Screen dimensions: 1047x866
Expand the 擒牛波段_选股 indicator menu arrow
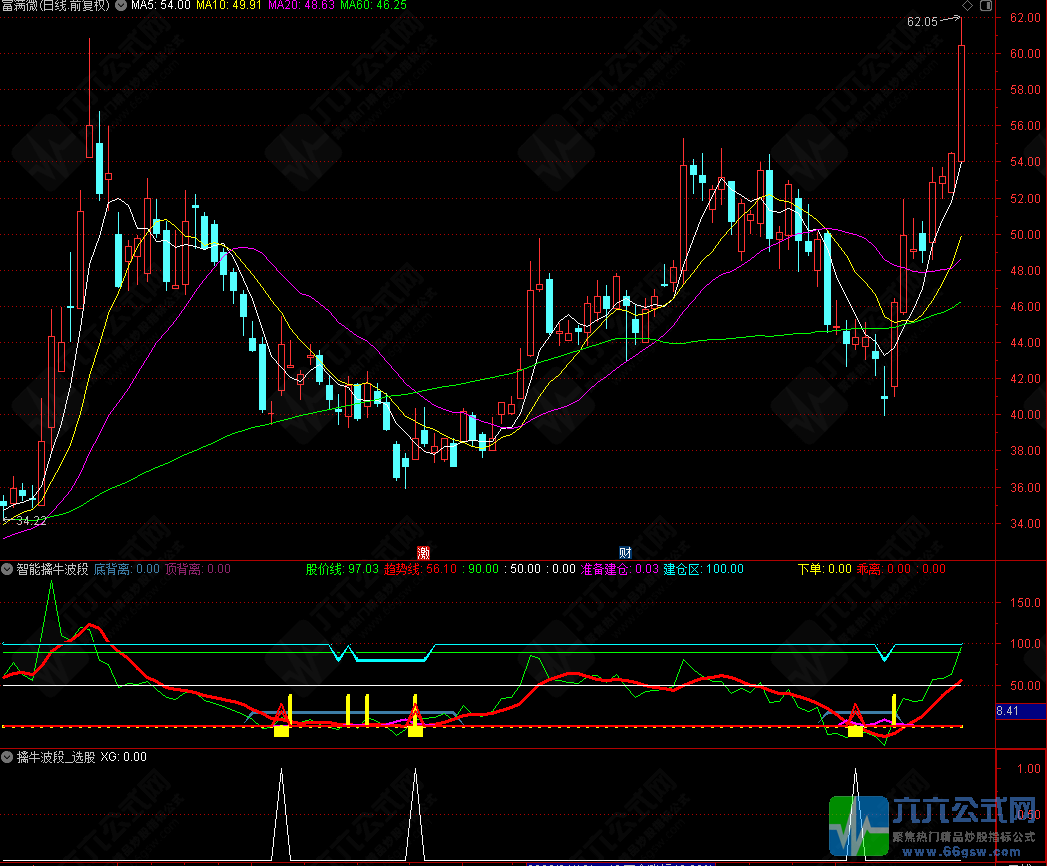7,757
